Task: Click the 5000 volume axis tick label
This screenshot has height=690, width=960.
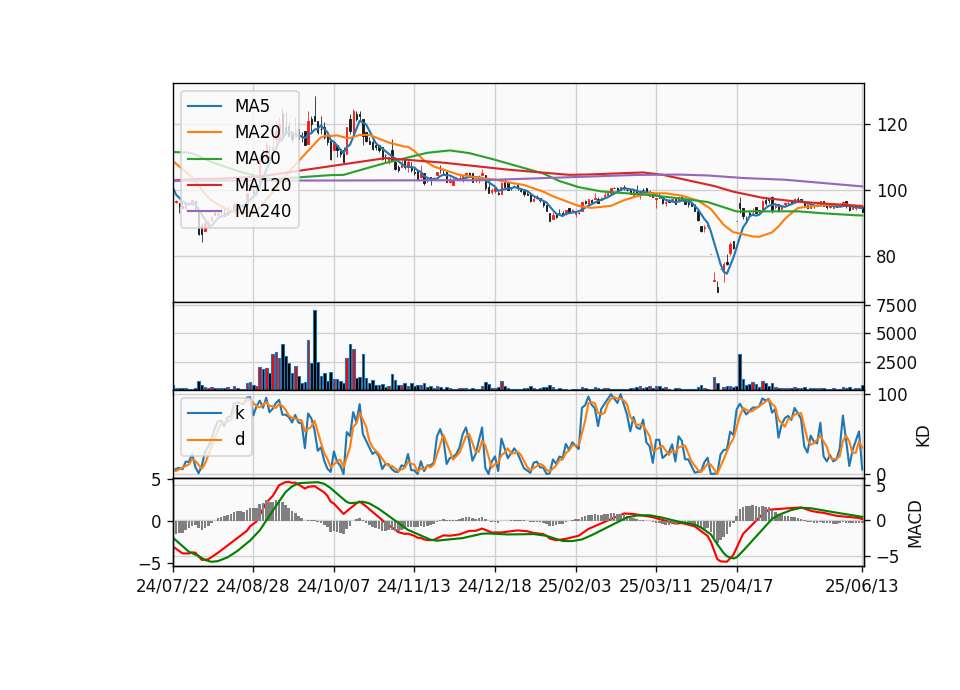Action: [x=897, y=334]
